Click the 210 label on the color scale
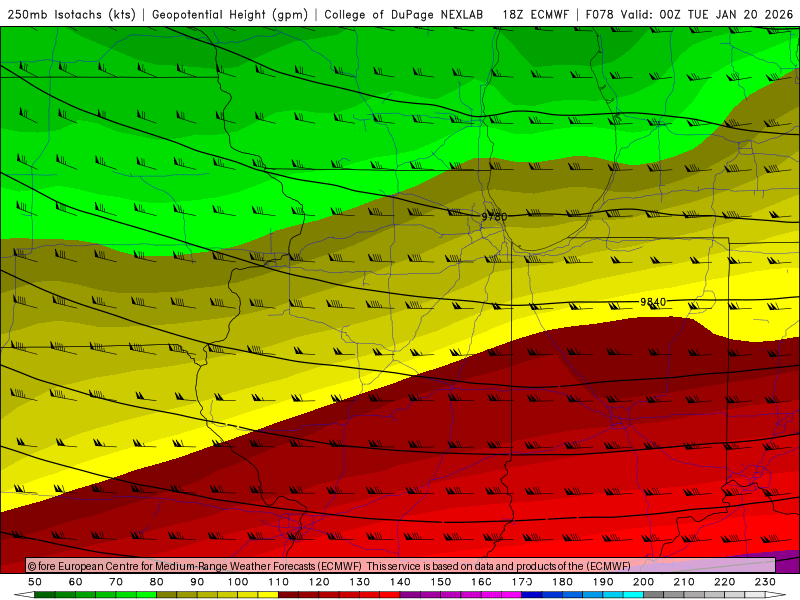Screen dimensions: 800x600 [x=684, y=582]
